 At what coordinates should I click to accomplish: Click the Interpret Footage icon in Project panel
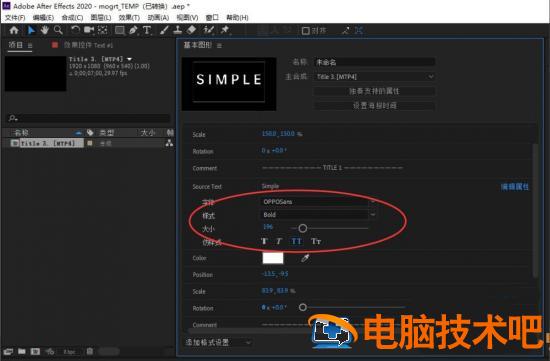point(8,351)
